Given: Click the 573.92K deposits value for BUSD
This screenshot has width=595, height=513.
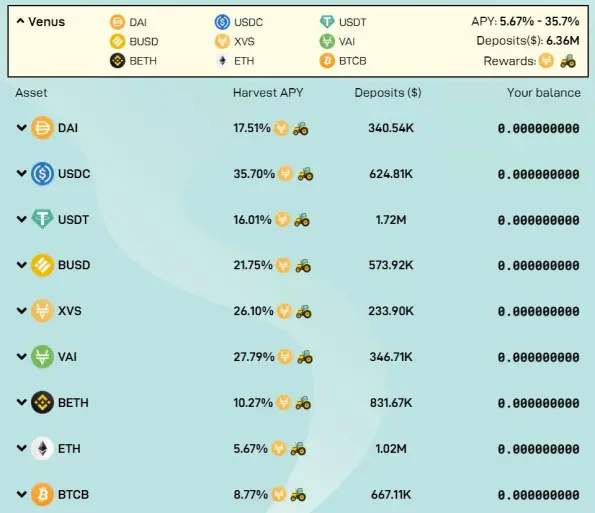Looking at the screenshot, I should (x=391, y=265).
